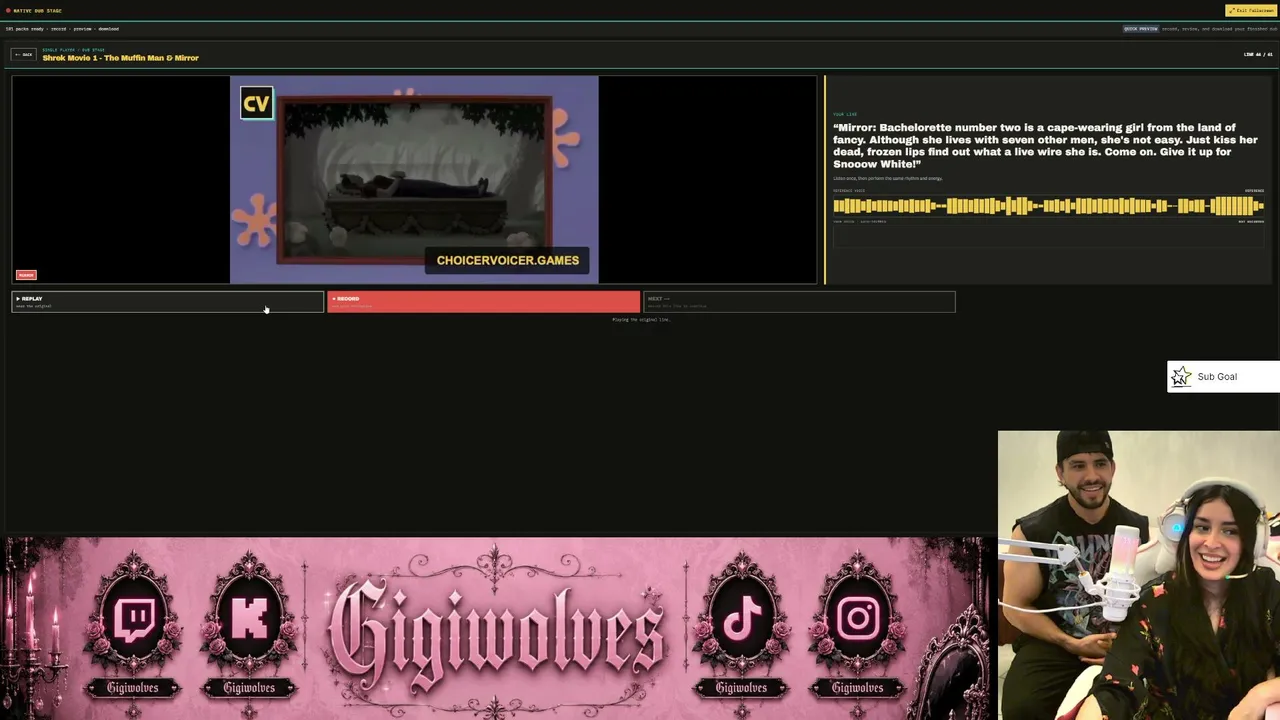
Task: Click the "Native Dub Stage" header text
Action: (37, 11)
